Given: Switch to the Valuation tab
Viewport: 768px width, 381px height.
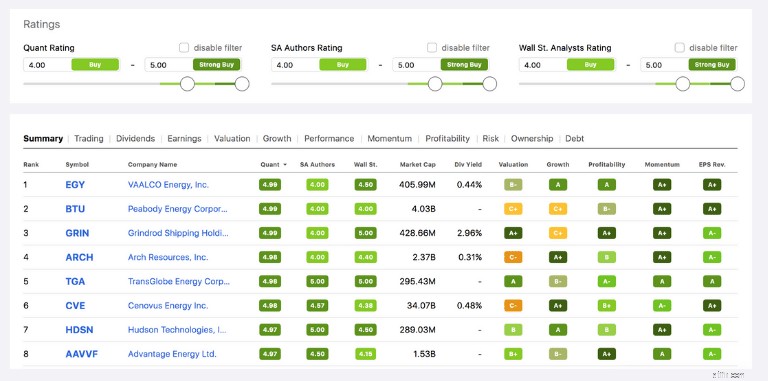Looking at the screenshot, I should point(232,139).
